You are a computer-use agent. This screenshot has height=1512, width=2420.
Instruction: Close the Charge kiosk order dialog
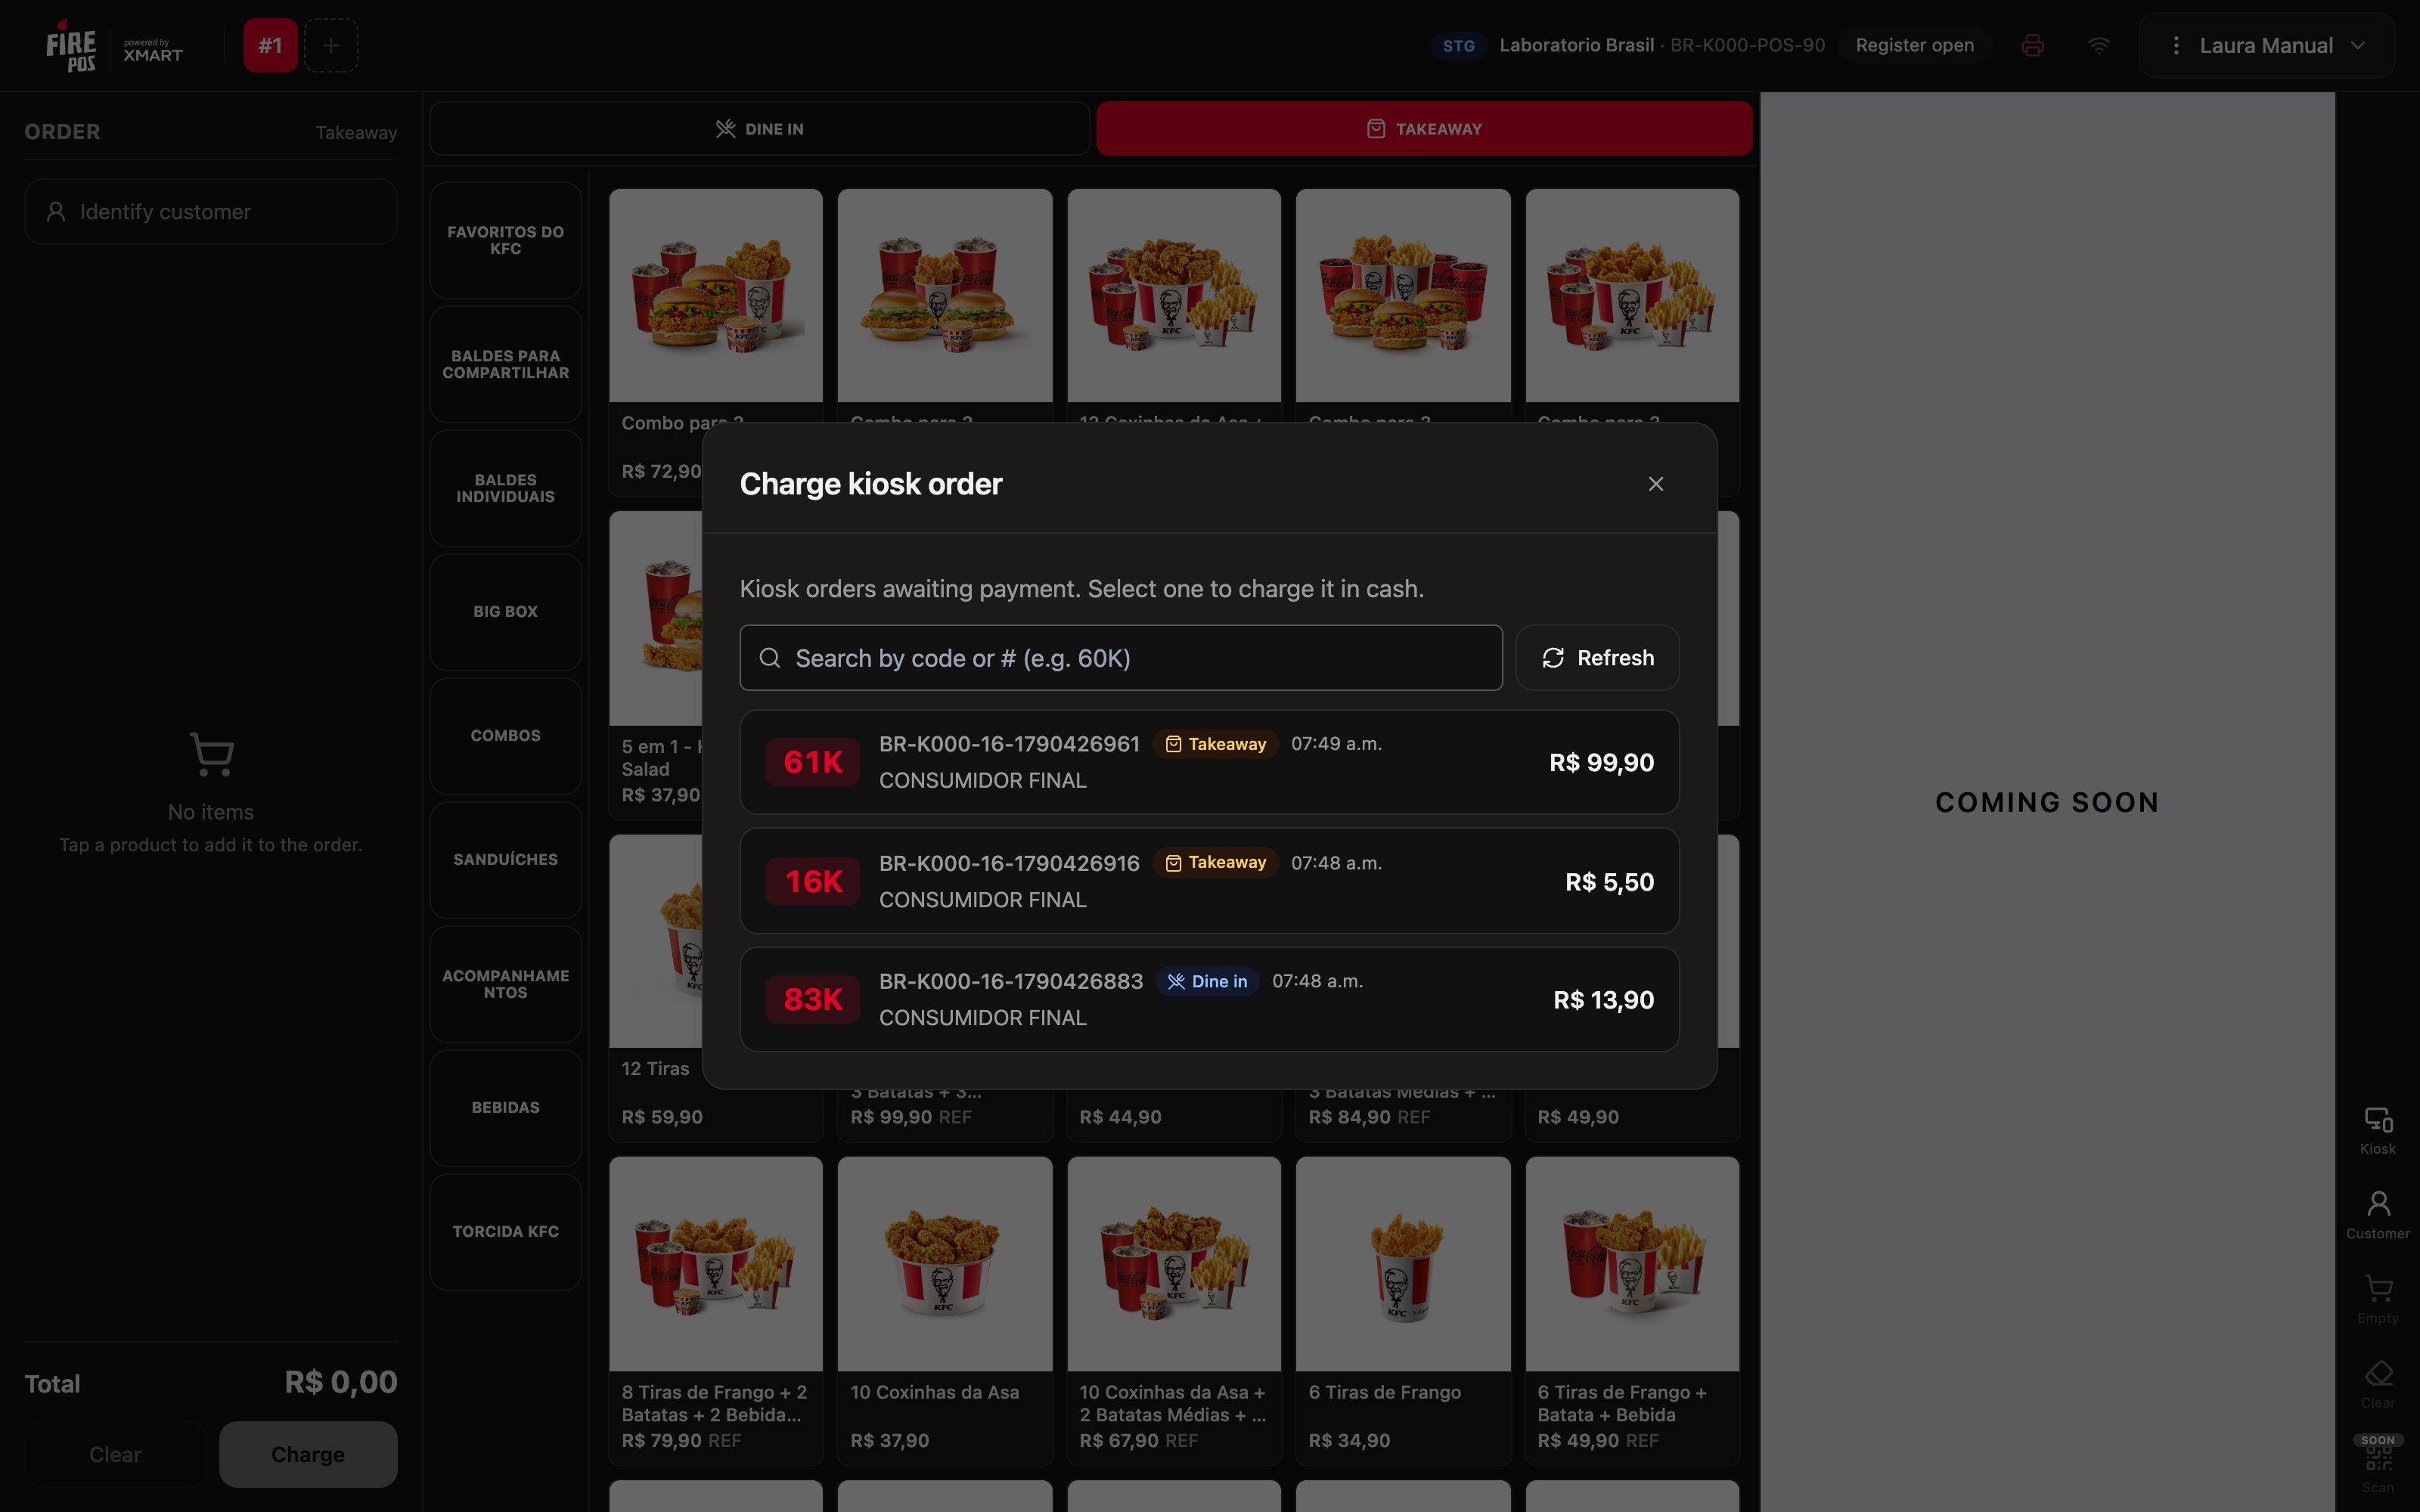tap(1656, 484)
